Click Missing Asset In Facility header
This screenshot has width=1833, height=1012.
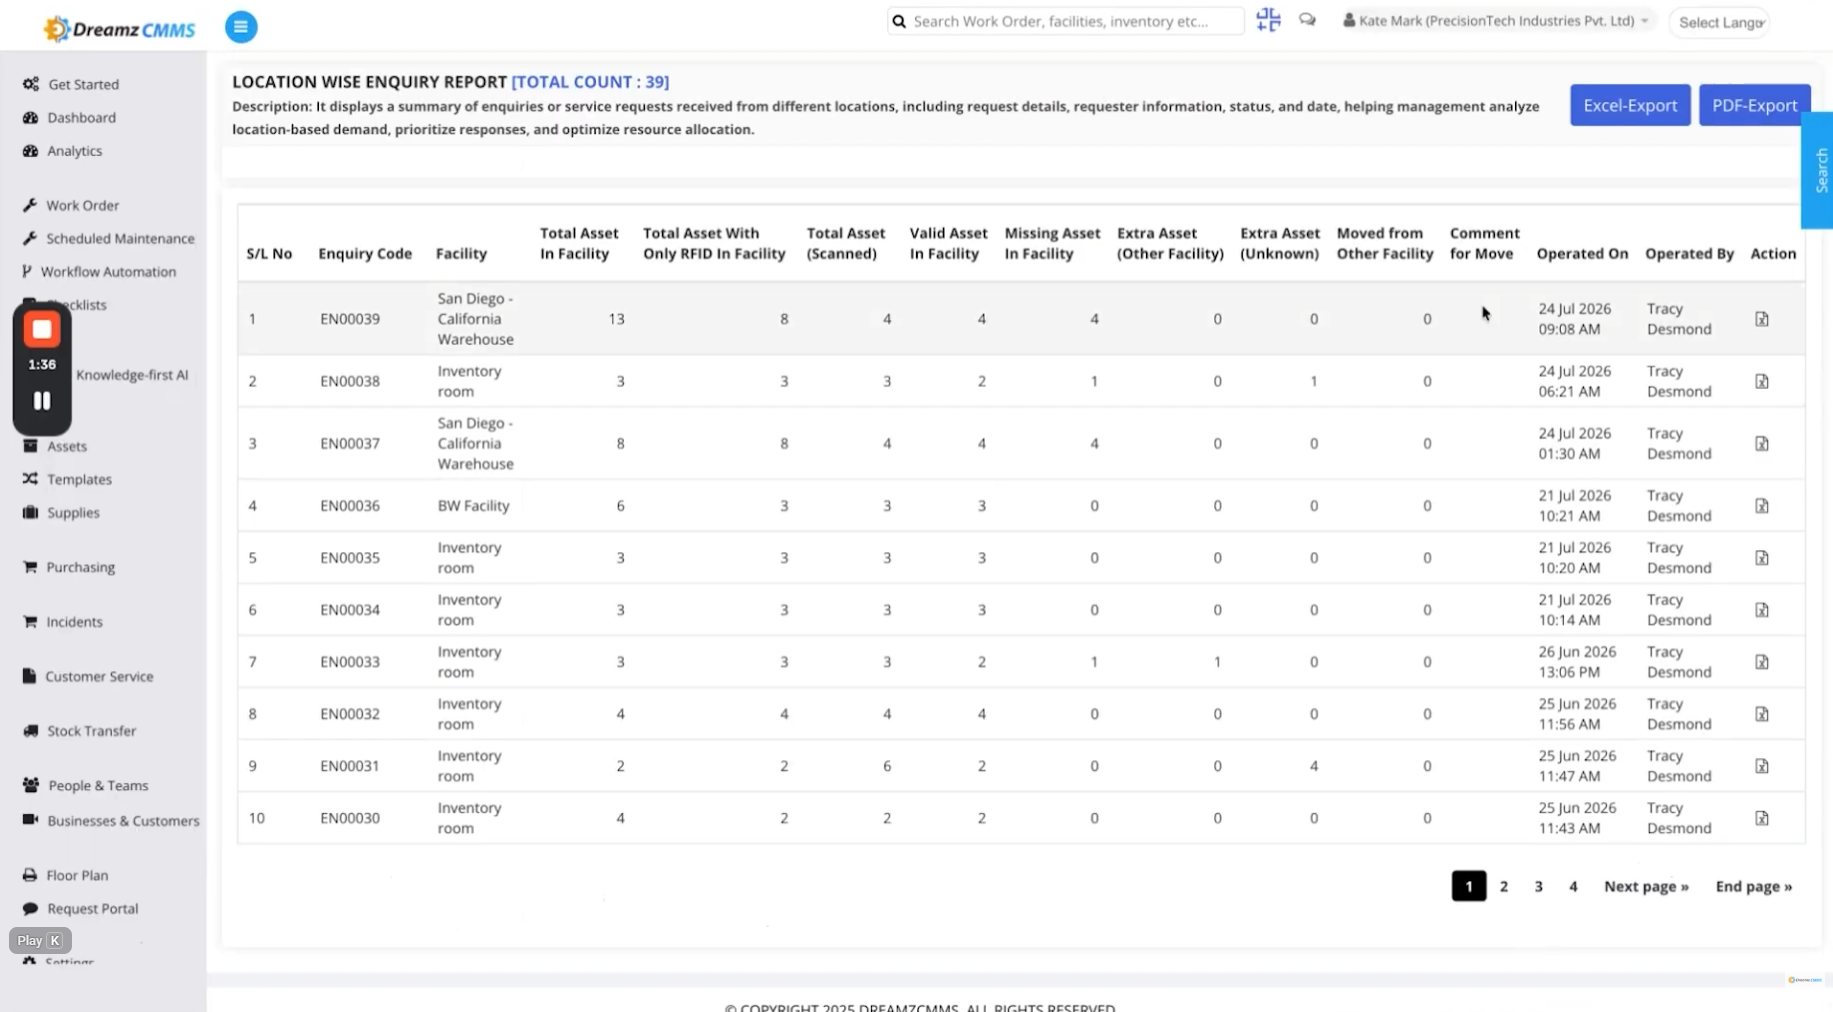pyautogui.click(x=1052, y=243)
